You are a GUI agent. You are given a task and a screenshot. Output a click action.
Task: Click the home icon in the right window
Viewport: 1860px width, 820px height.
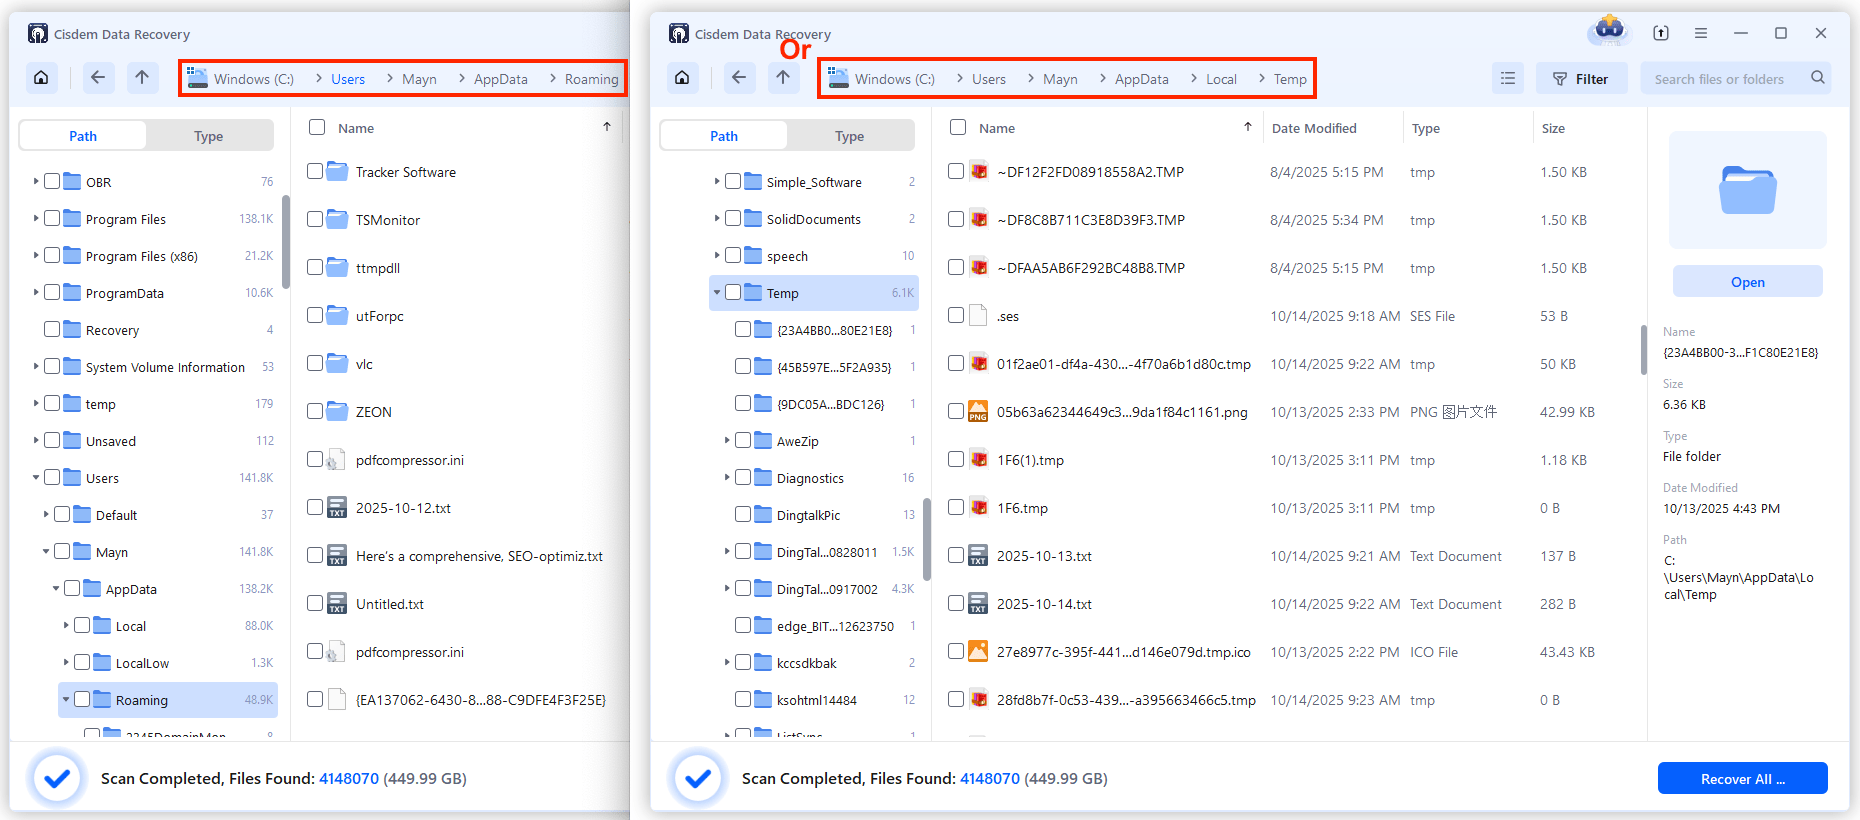[x=682, y=78]
